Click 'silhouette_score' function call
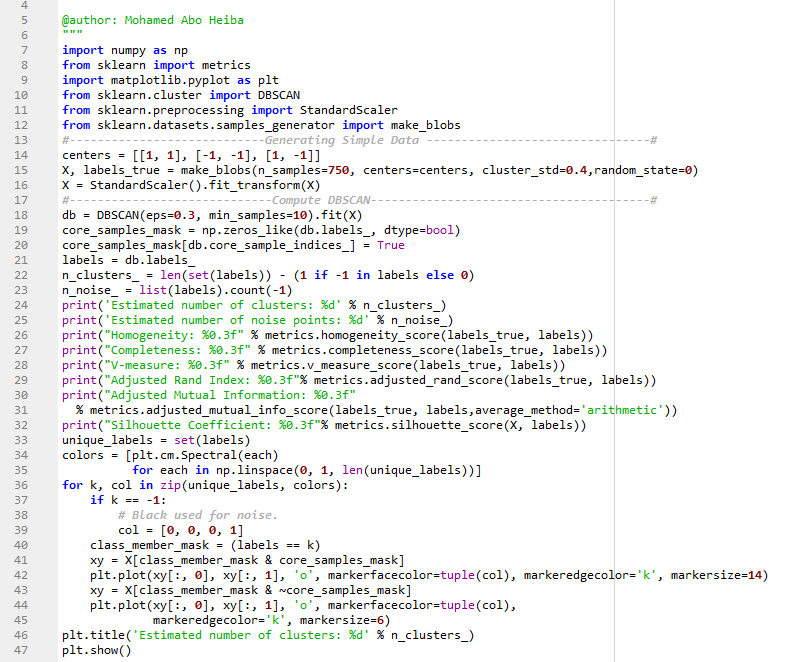 click(x=446, y=425)
